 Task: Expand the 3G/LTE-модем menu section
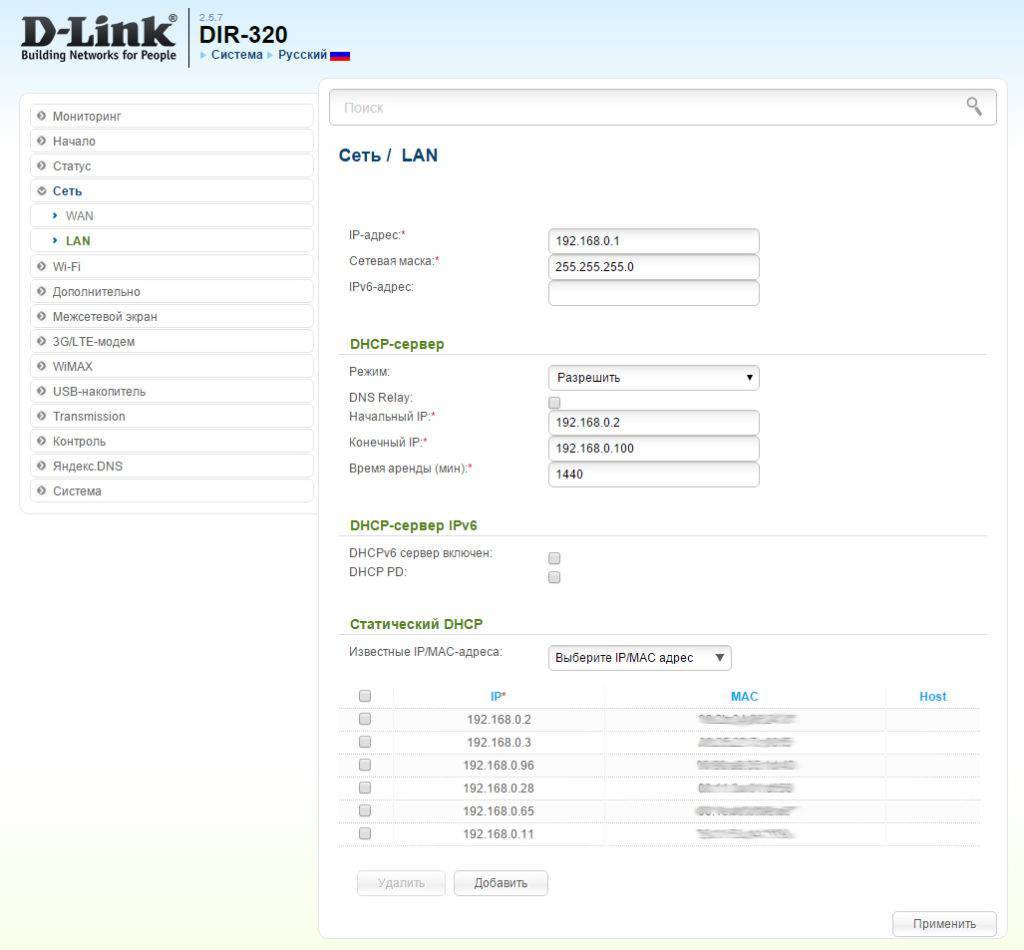(x=172, y=341)
